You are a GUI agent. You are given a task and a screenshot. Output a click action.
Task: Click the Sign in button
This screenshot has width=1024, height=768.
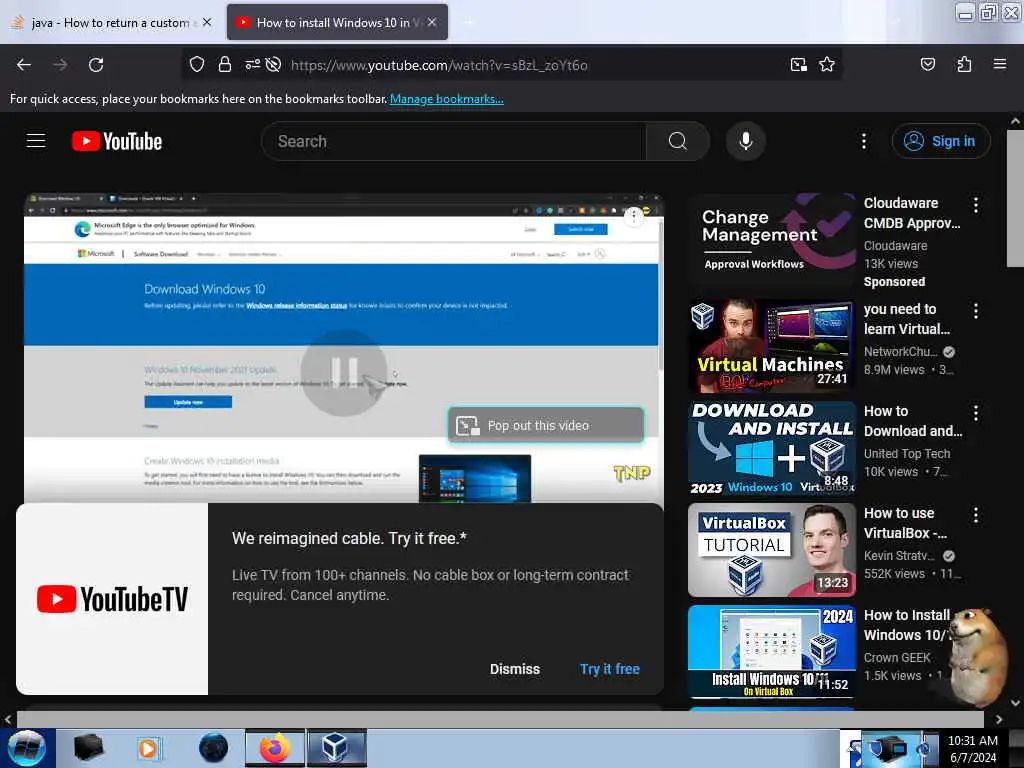[940, 141]
